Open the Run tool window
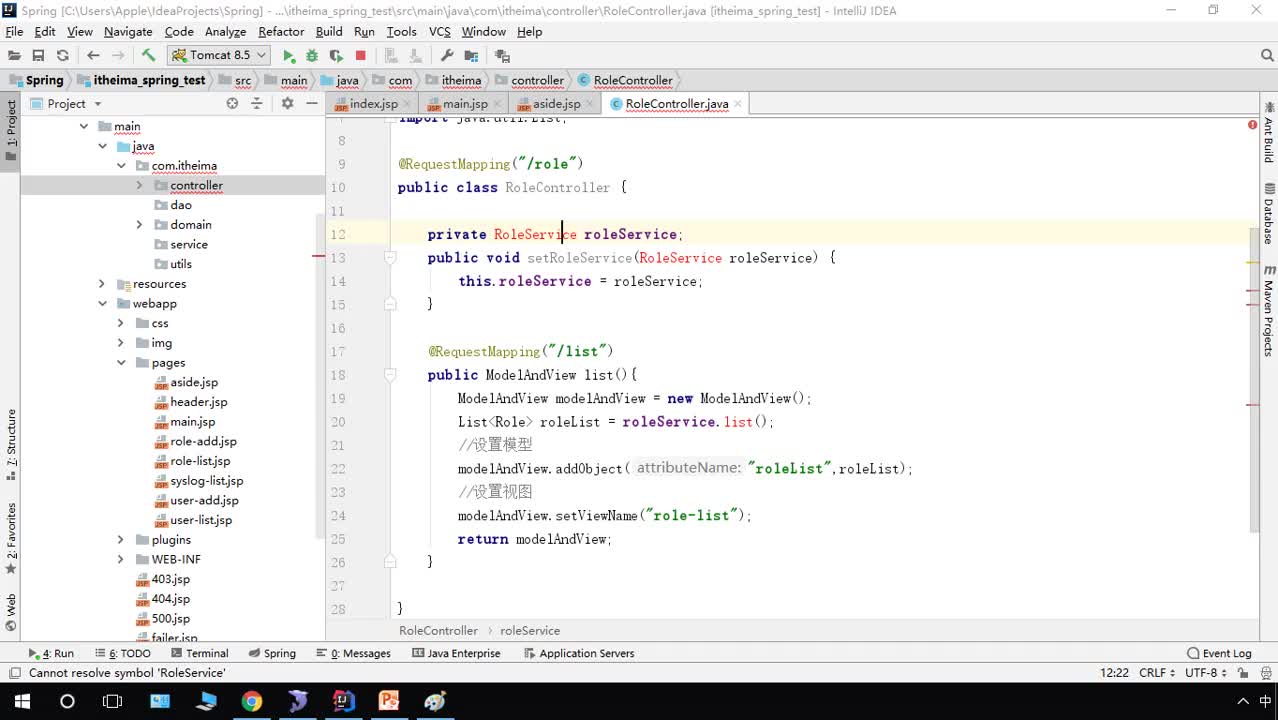This screenshot has height=720, width=1278. pos(52,653)
